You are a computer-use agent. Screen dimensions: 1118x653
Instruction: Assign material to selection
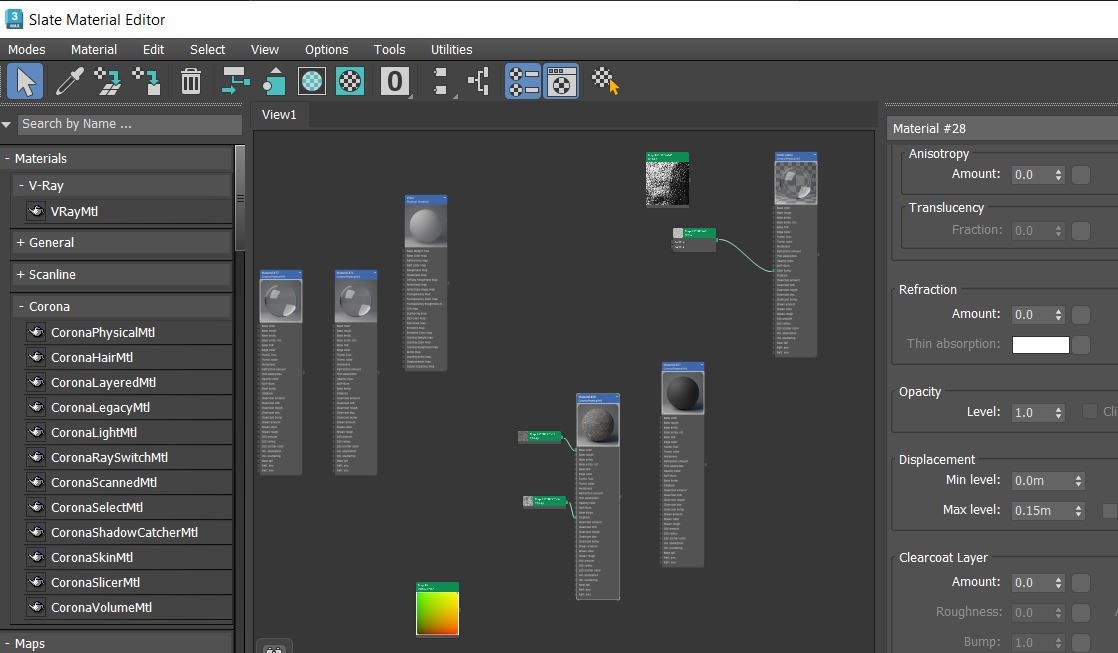pyautogui.click(x=147, y=81)
